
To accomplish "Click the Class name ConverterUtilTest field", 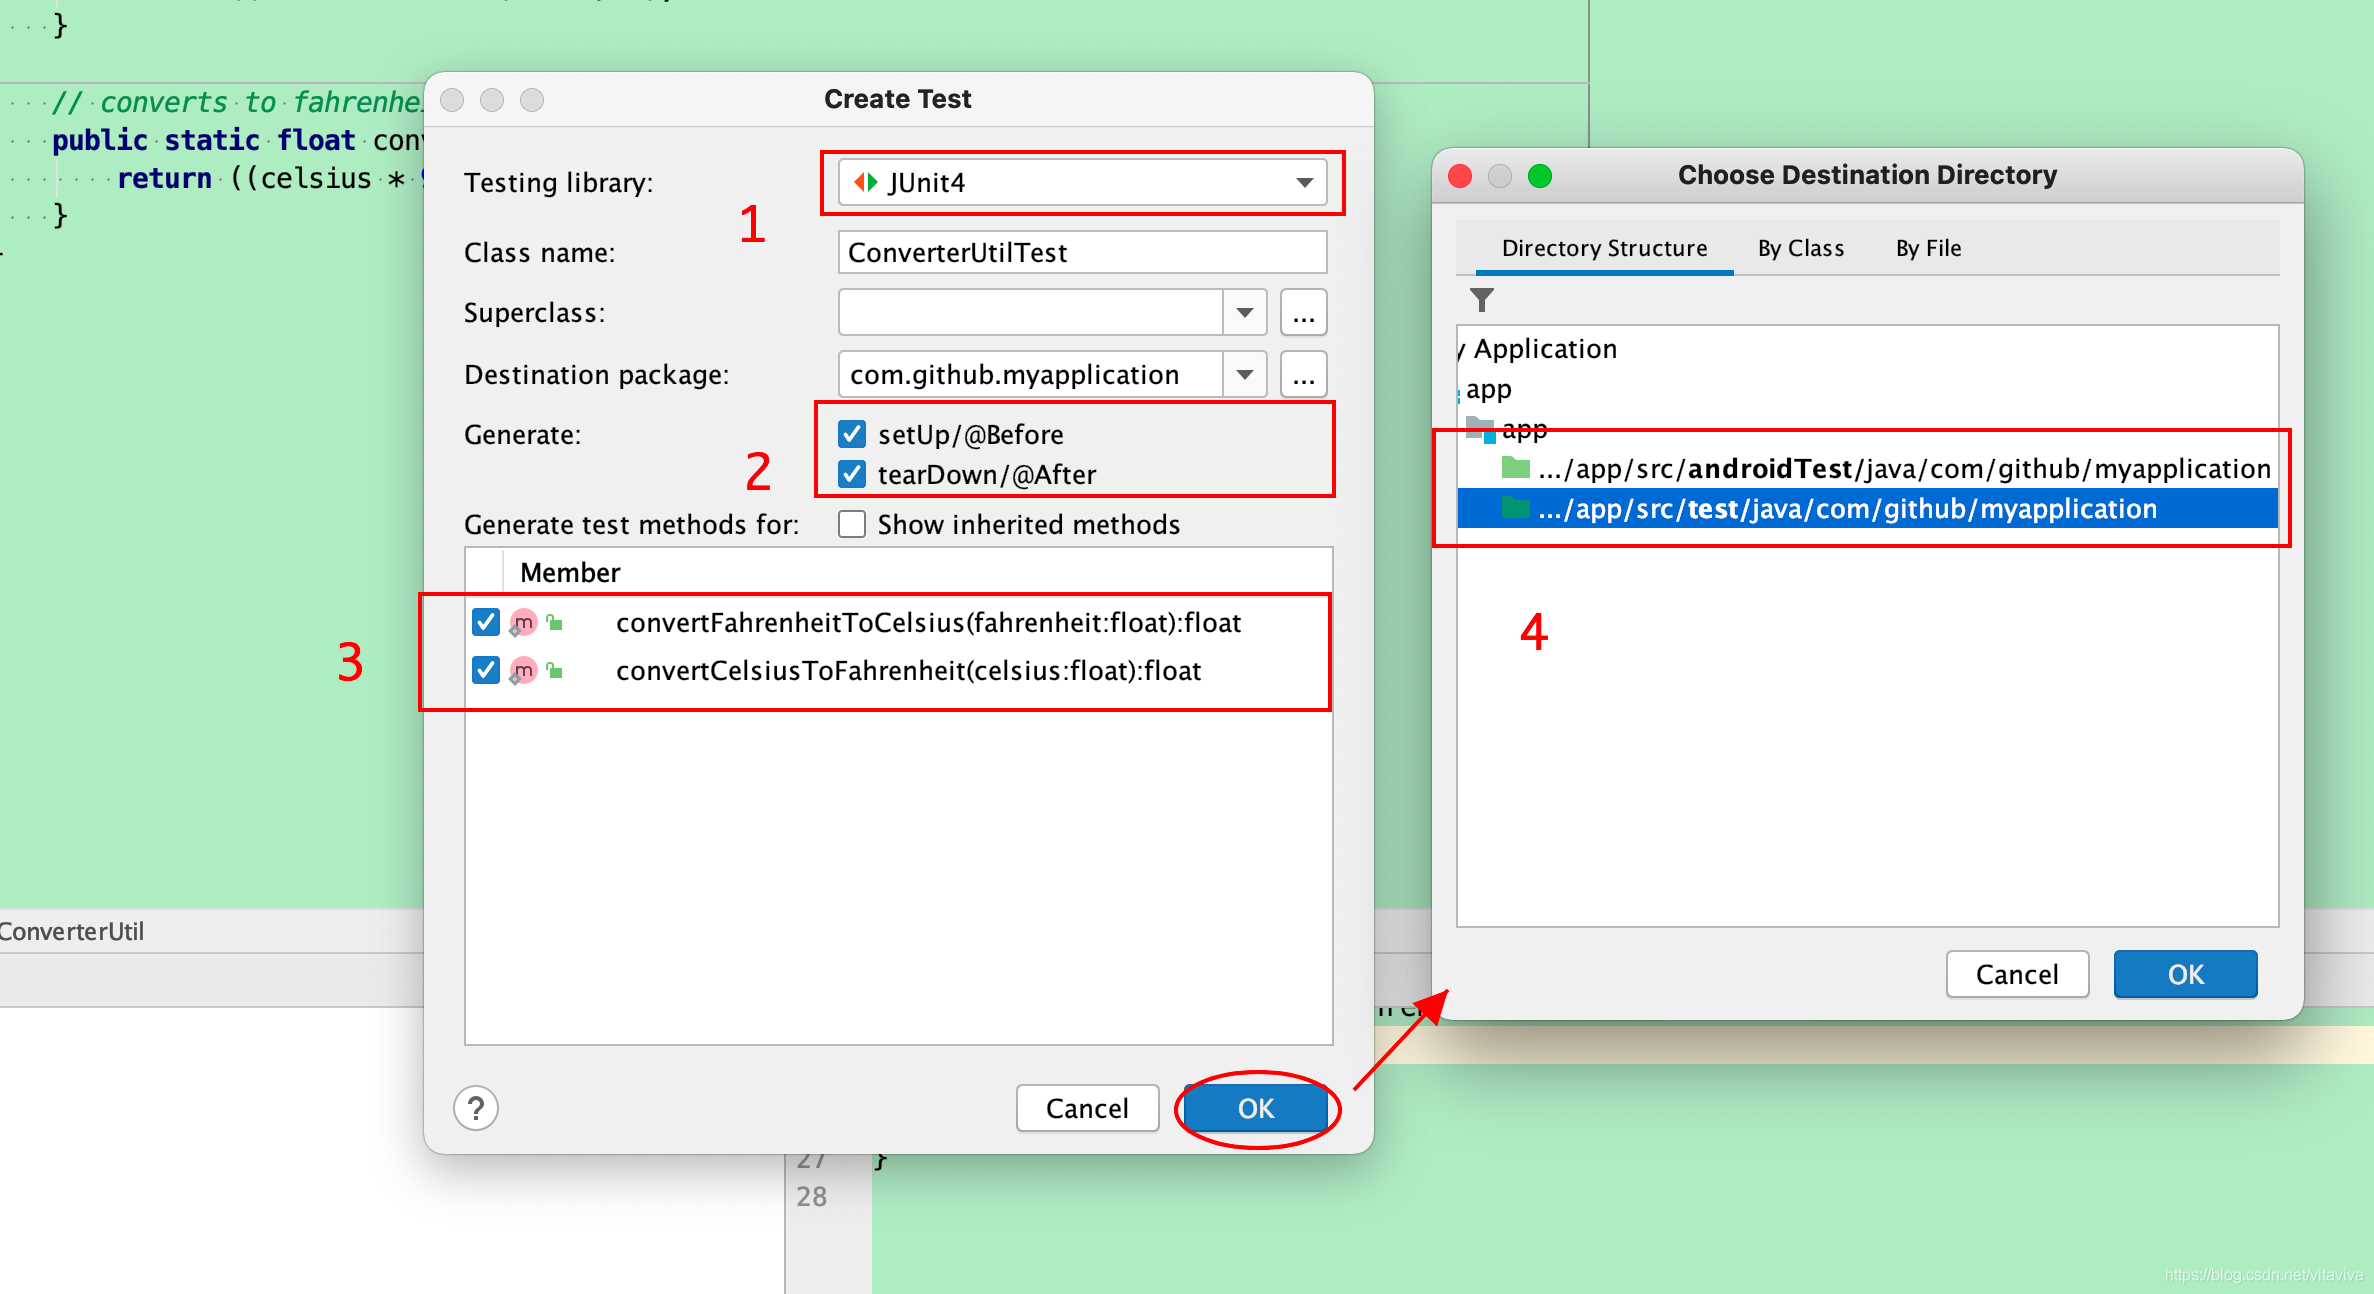I will (1082, 252).
